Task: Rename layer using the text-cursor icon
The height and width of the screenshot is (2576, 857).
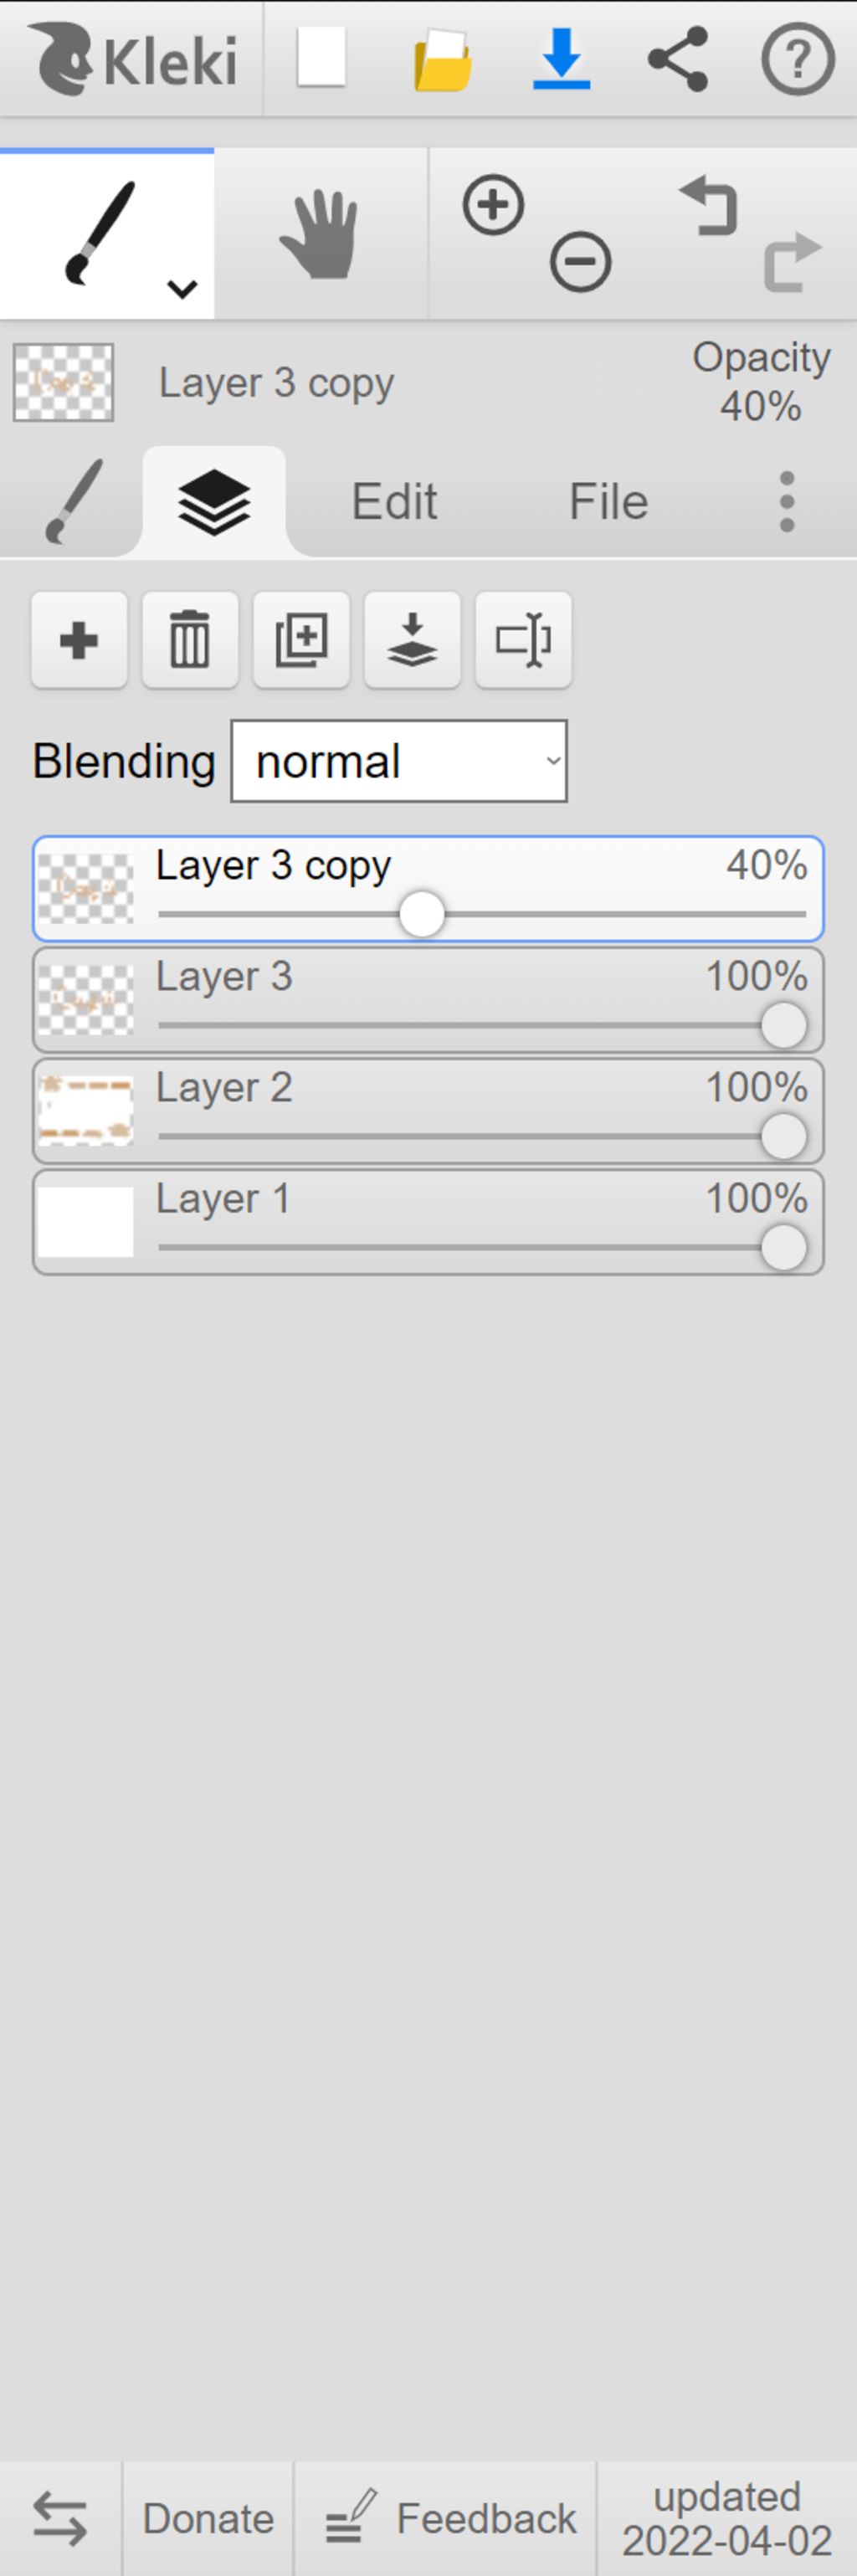Action: coord(523,640)
